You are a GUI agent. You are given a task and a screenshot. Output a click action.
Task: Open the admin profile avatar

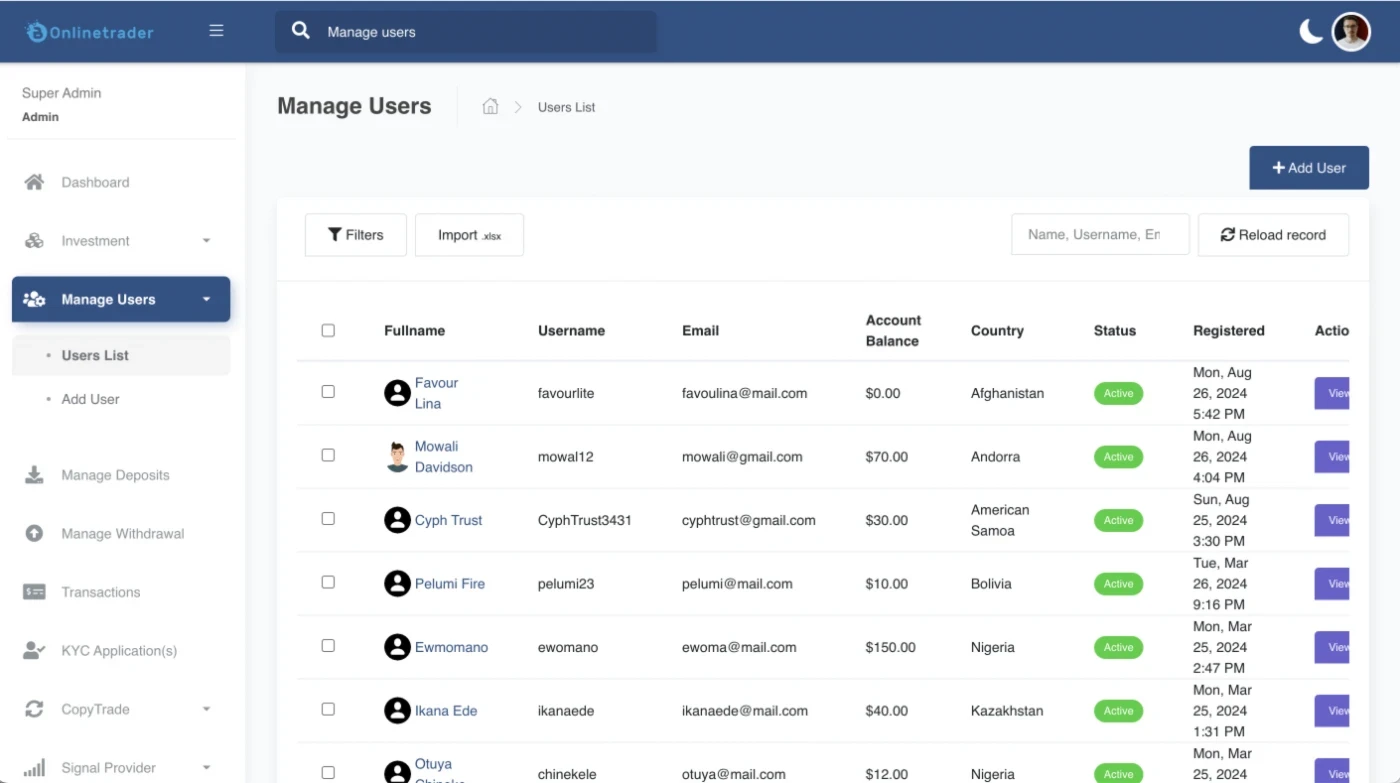[x=1351, y=32]
